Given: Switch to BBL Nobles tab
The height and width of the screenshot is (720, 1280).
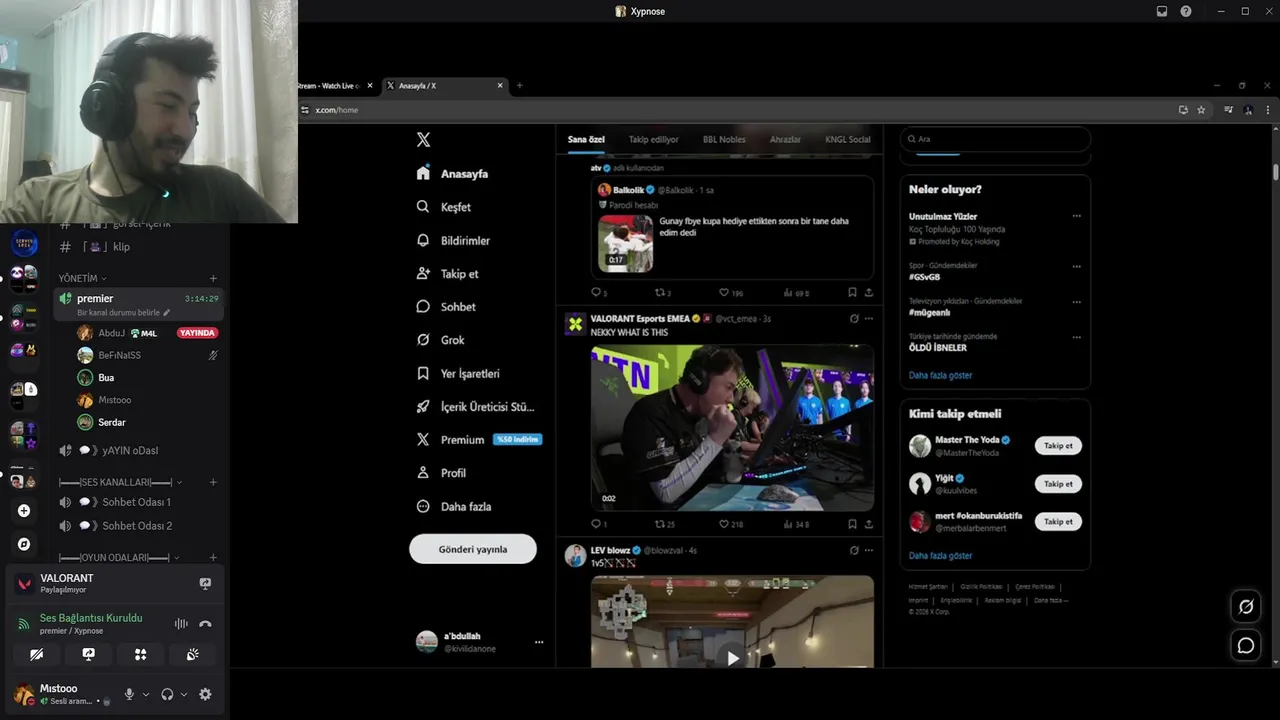Looking at the screenshot, I should click(x=724, y=140).
